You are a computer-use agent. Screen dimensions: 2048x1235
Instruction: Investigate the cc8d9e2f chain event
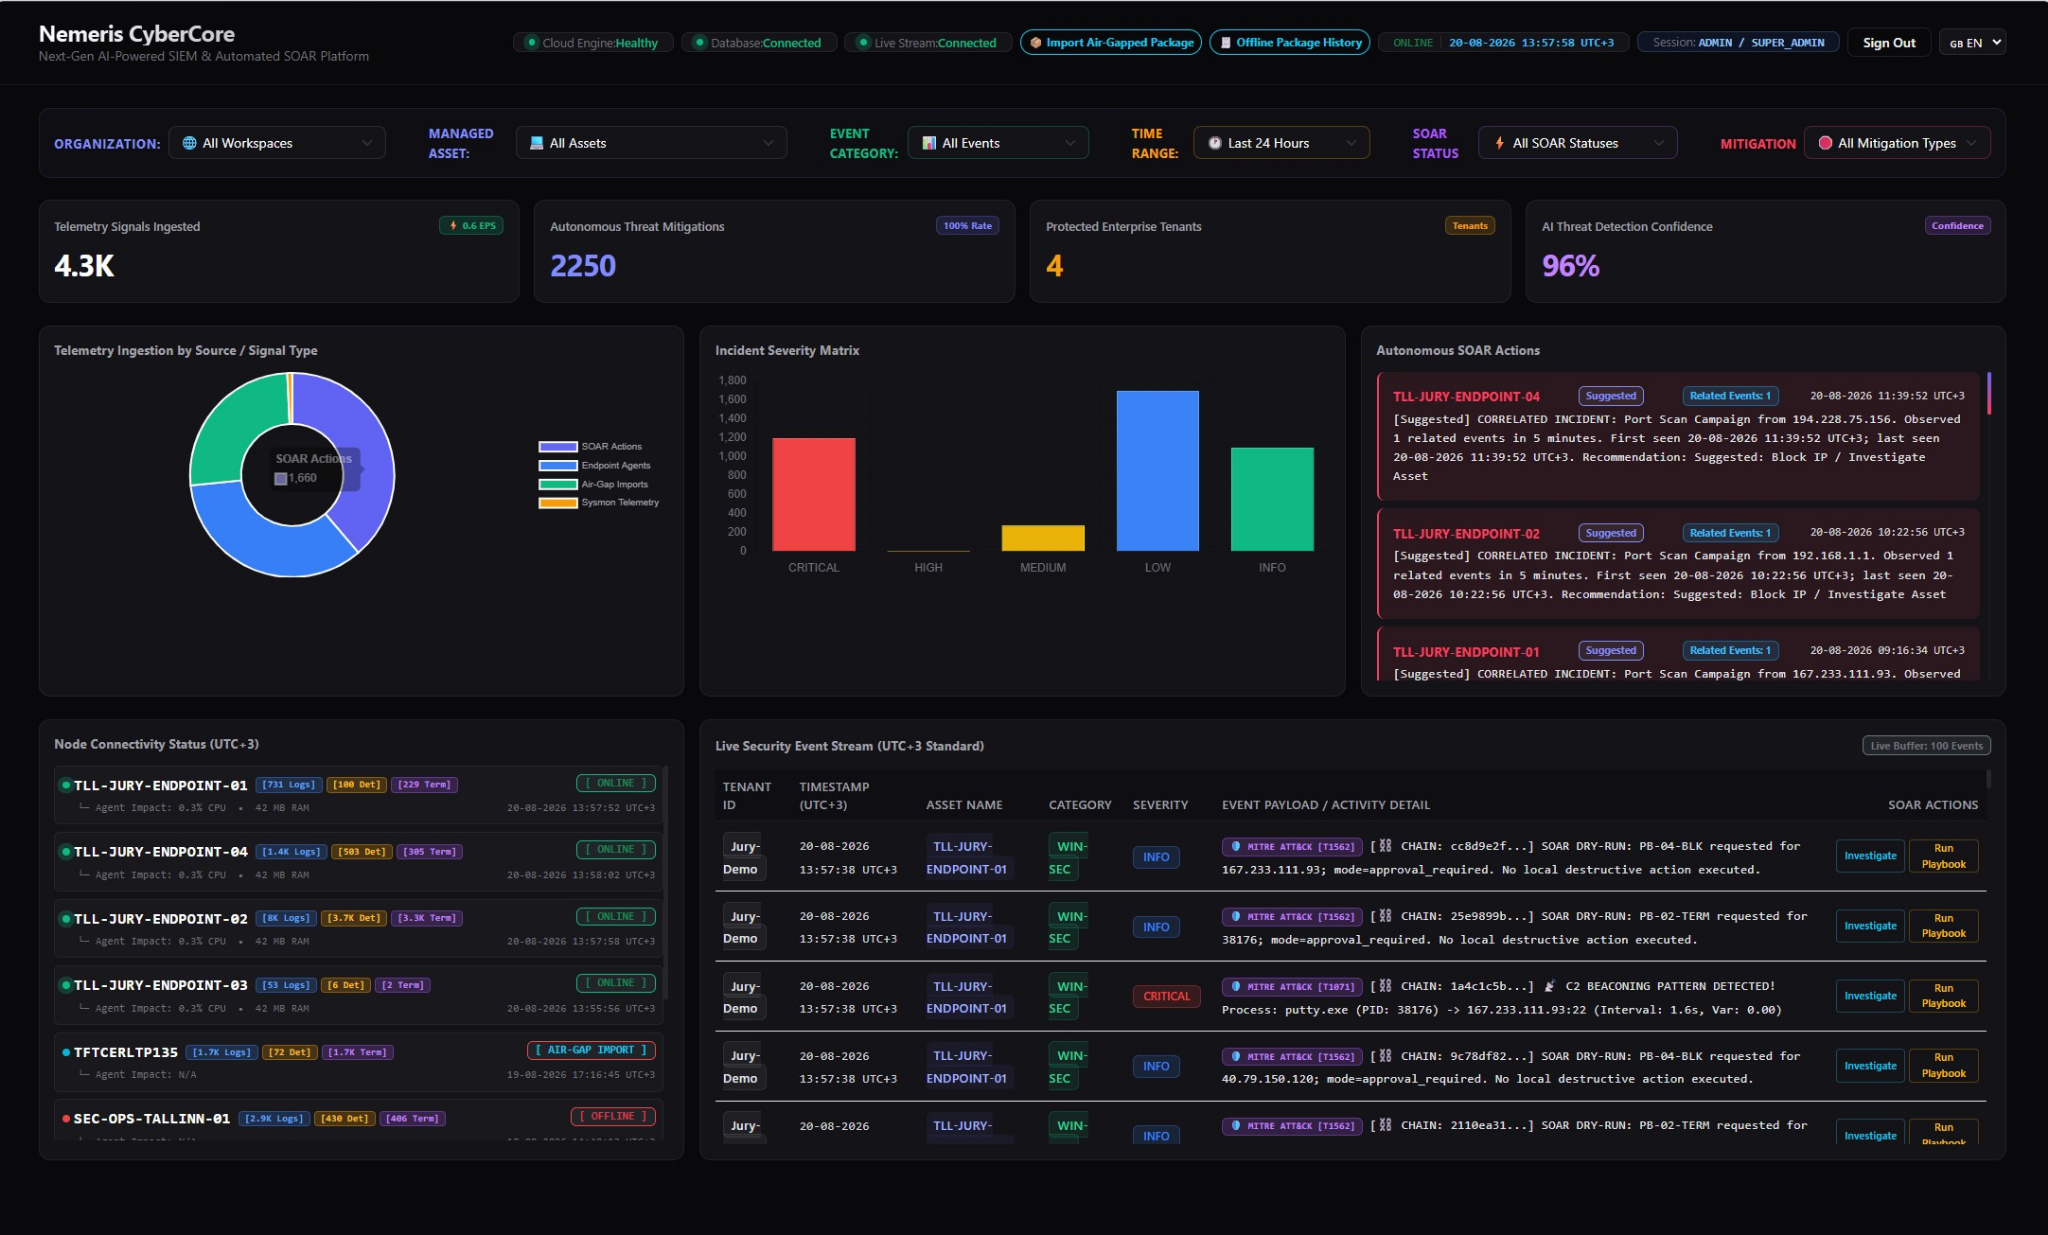click(x=1870, y=856)
